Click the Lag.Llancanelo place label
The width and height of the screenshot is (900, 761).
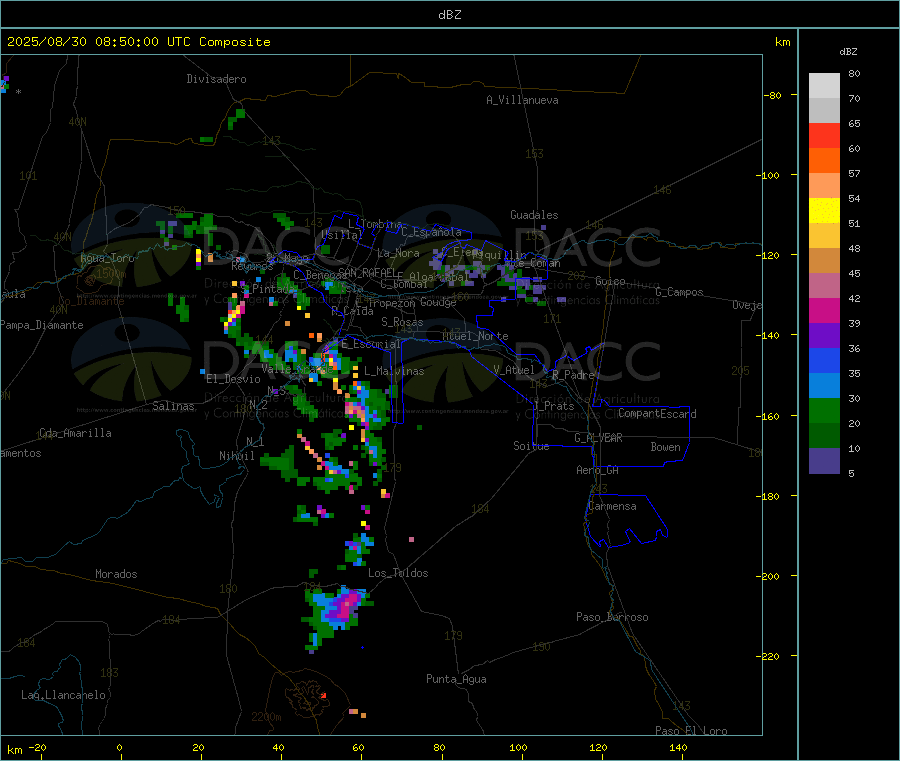[x=64, y=695]
